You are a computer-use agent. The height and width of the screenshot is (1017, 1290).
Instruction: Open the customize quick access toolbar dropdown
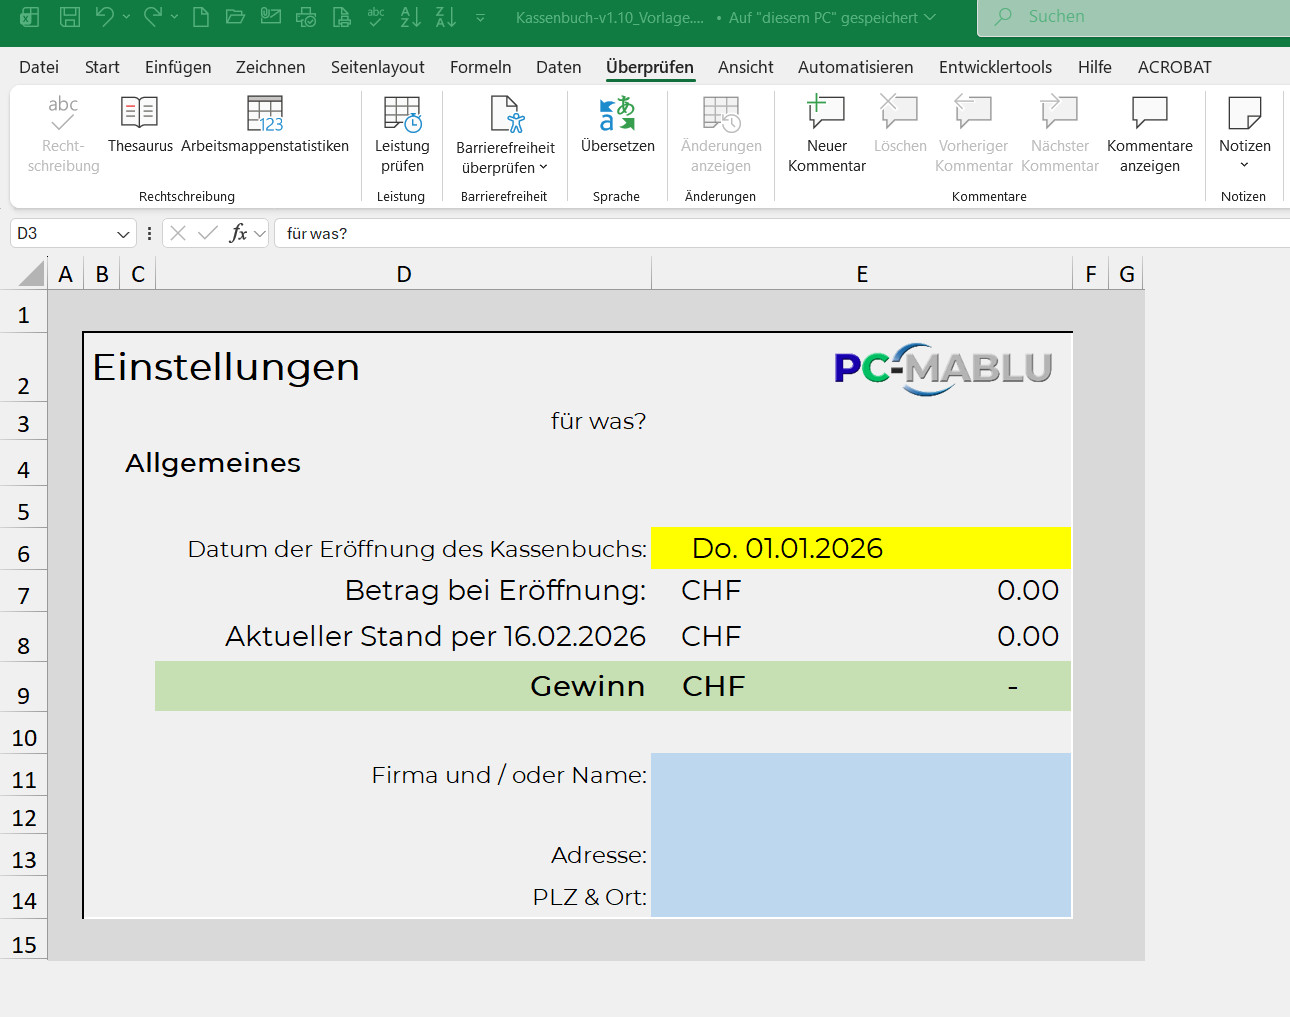click(x=480, y=17)
